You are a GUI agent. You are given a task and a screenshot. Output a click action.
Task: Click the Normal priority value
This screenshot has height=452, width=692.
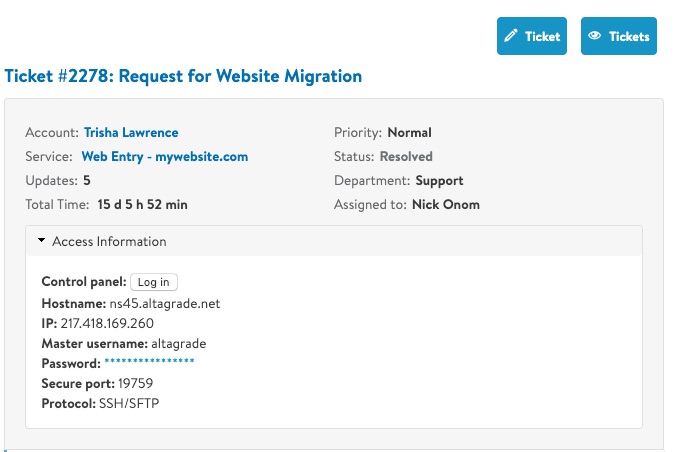pos(409,132)
